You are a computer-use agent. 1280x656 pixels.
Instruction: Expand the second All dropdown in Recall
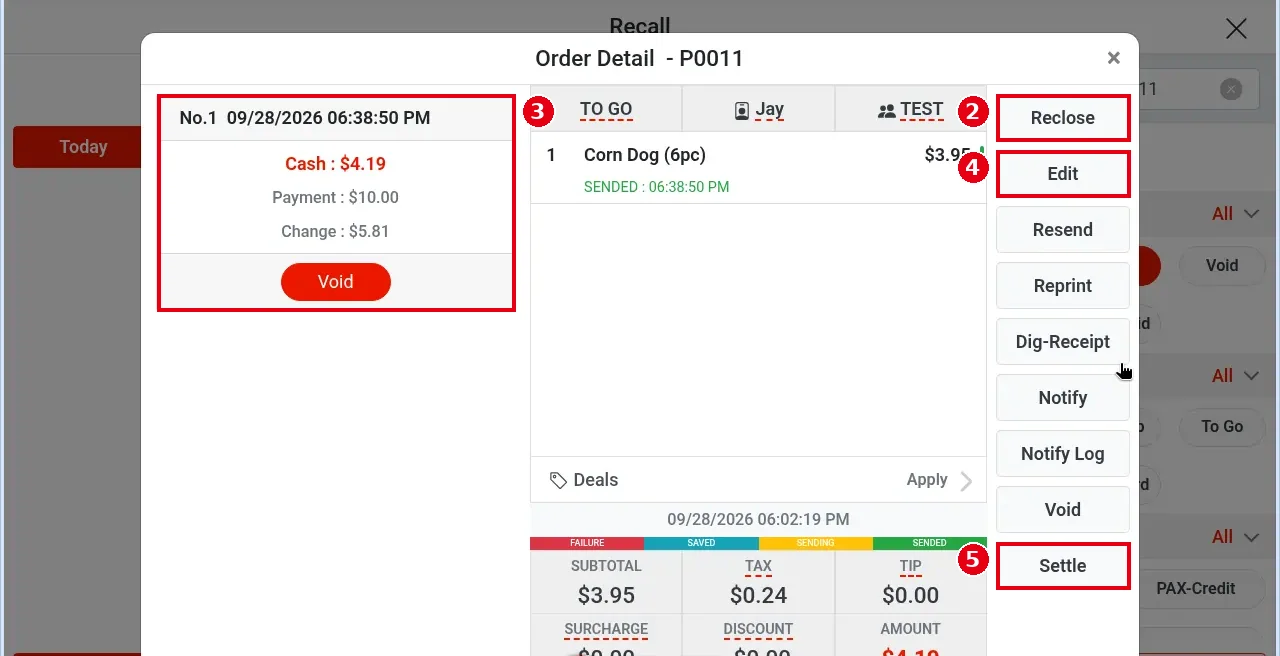[1236, 376]
